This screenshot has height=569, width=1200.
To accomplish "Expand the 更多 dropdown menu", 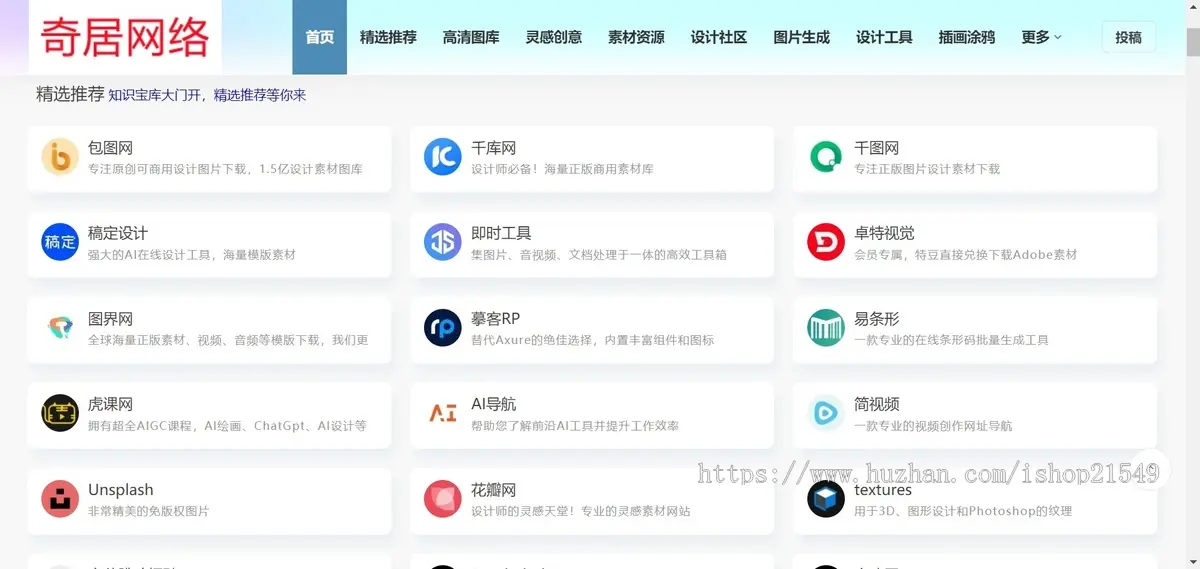I will point(1041,37).
